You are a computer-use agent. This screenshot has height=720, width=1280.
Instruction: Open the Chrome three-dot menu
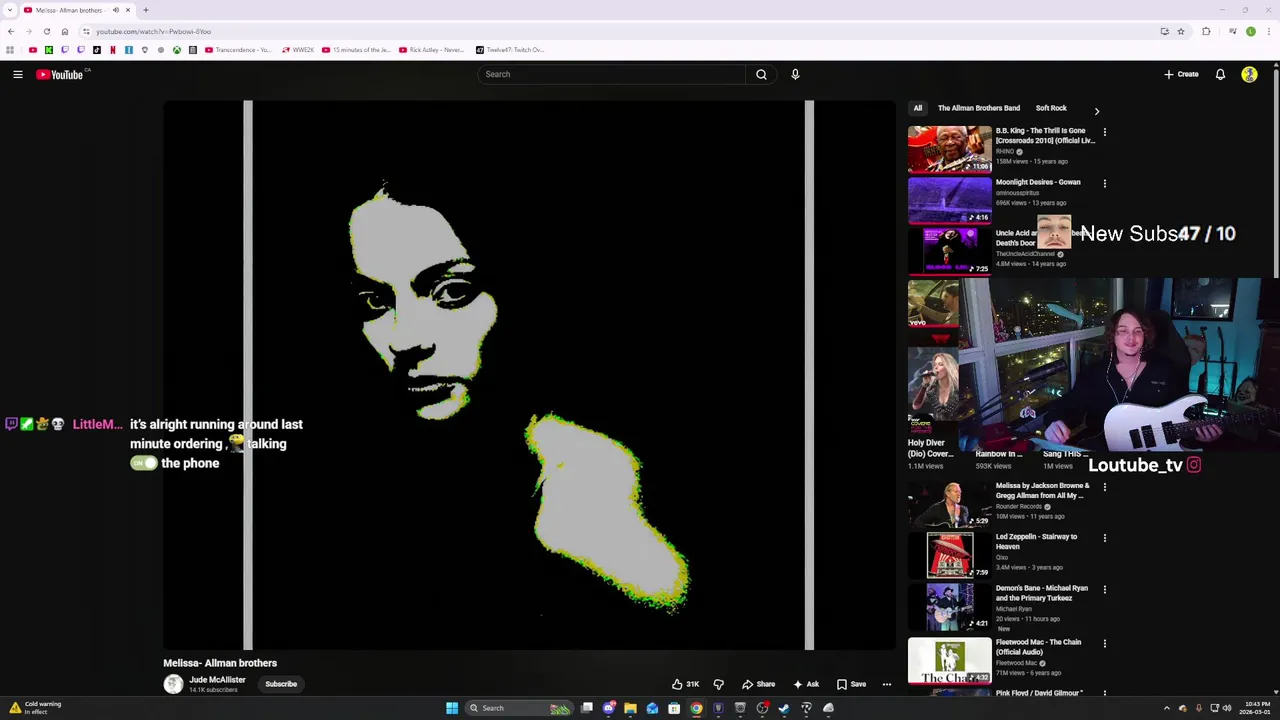[x=1269, y=31]
